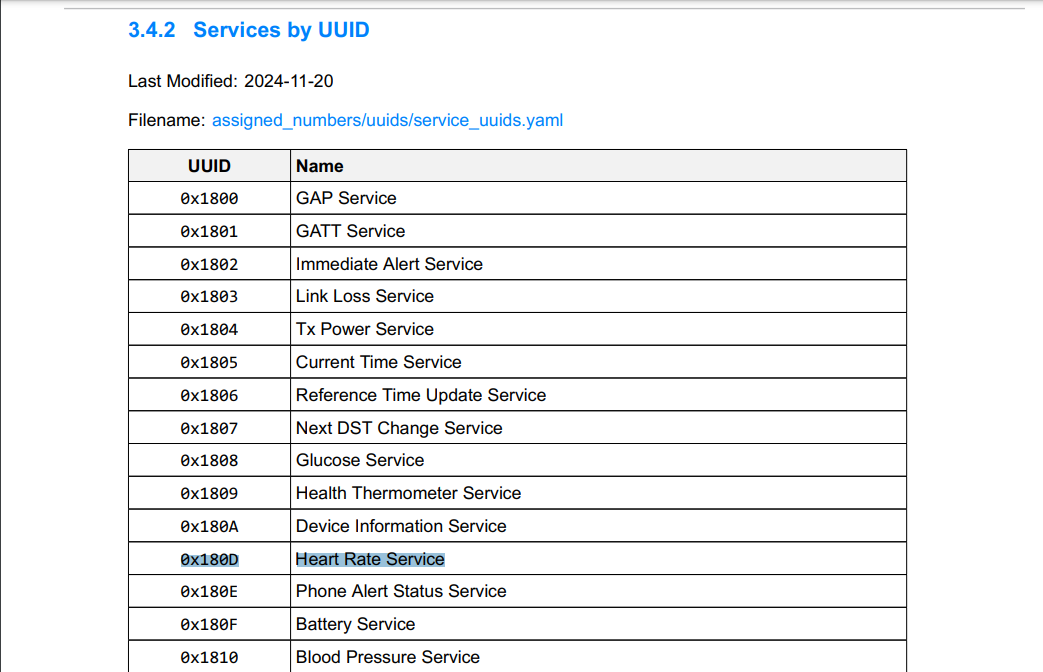Click the GATT Service entry
This screenshot has height=672, width=1043.
[x=350, y=231]
